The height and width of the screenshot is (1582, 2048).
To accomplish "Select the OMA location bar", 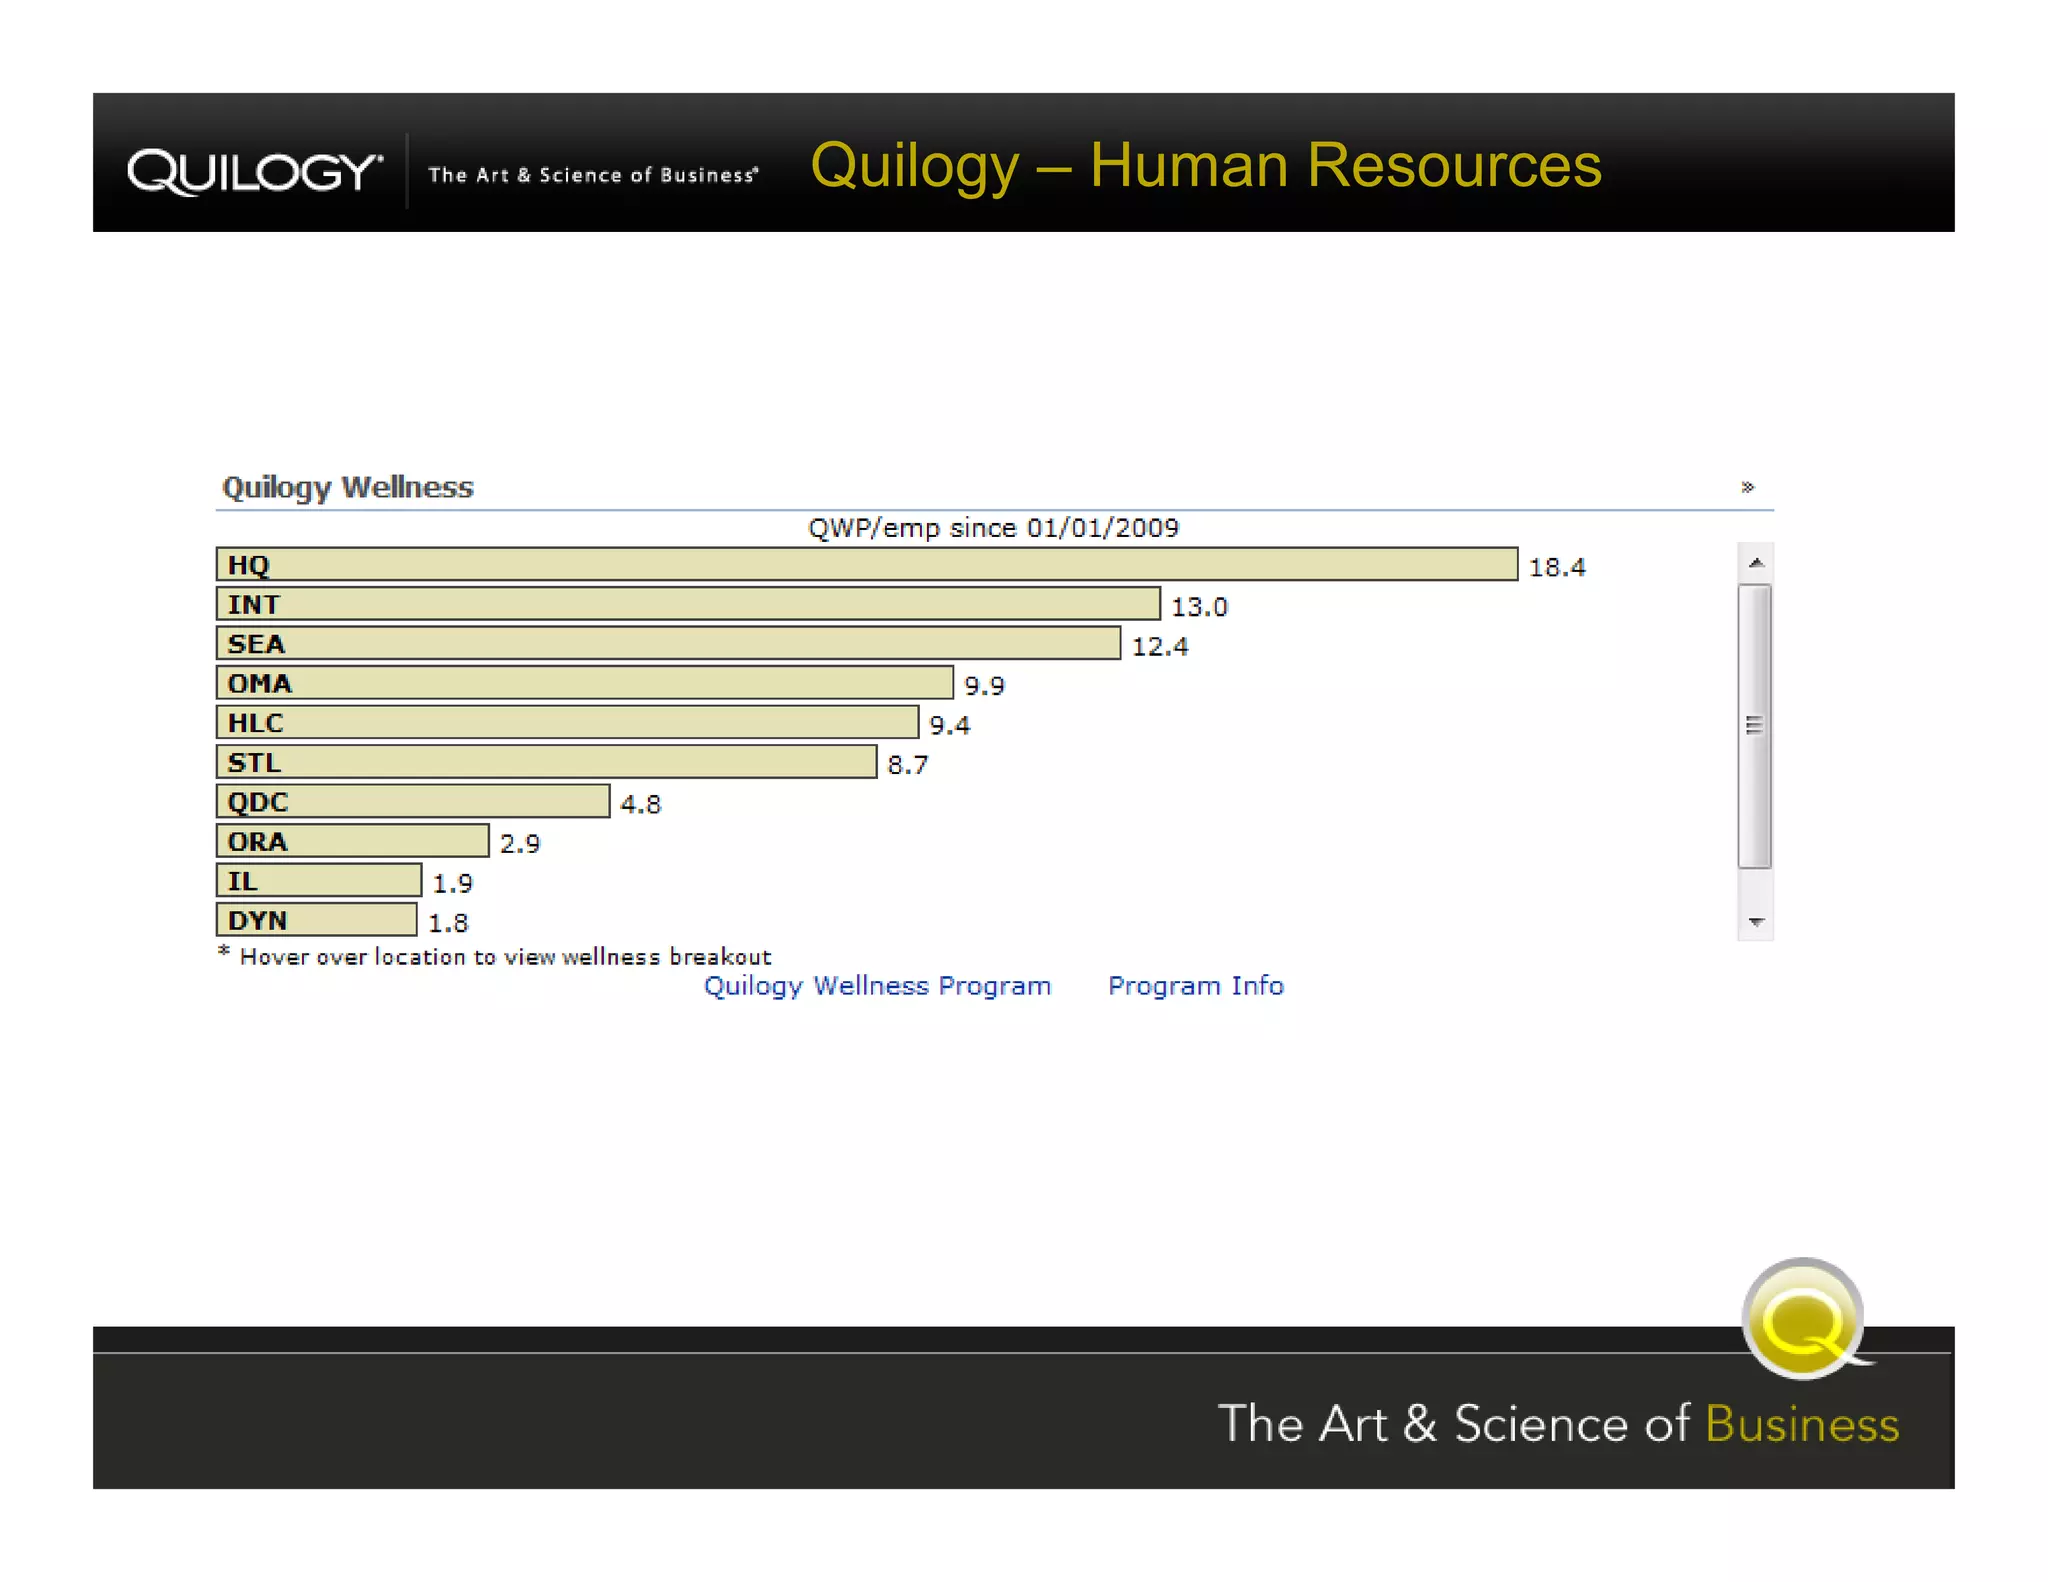I will [x=584, y=683].
